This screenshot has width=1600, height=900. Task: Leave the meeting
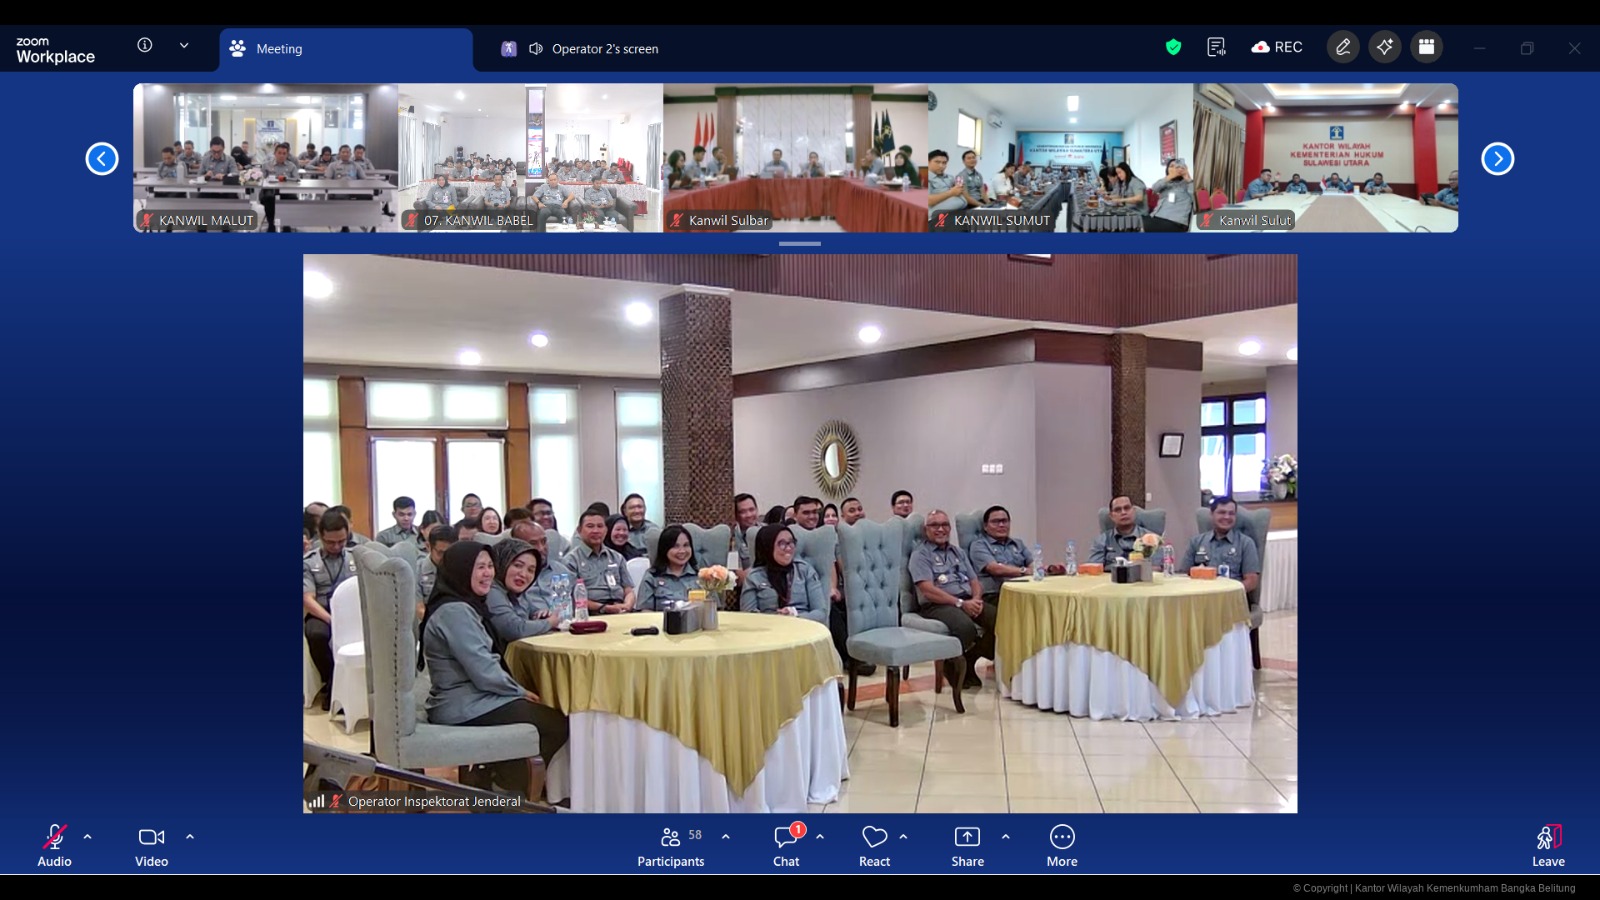(x=1548, y=845)
